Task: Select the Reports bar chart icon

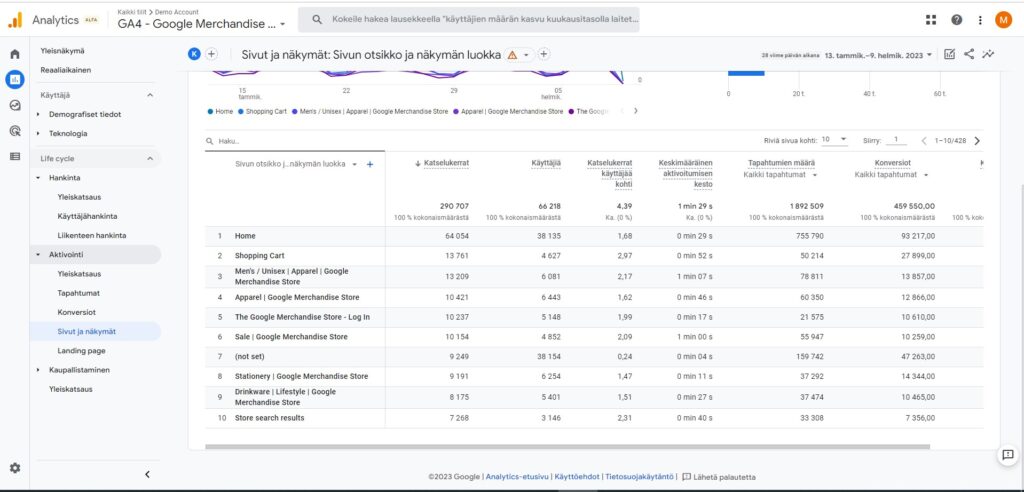Action: pyautogui.click(x=14, y=80)
